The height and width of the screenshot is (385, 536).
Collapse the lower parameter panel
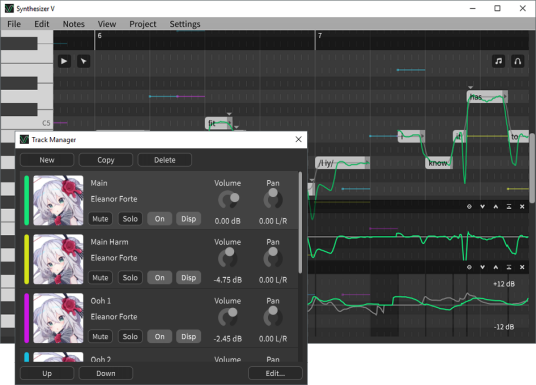(x=509, y=267)
